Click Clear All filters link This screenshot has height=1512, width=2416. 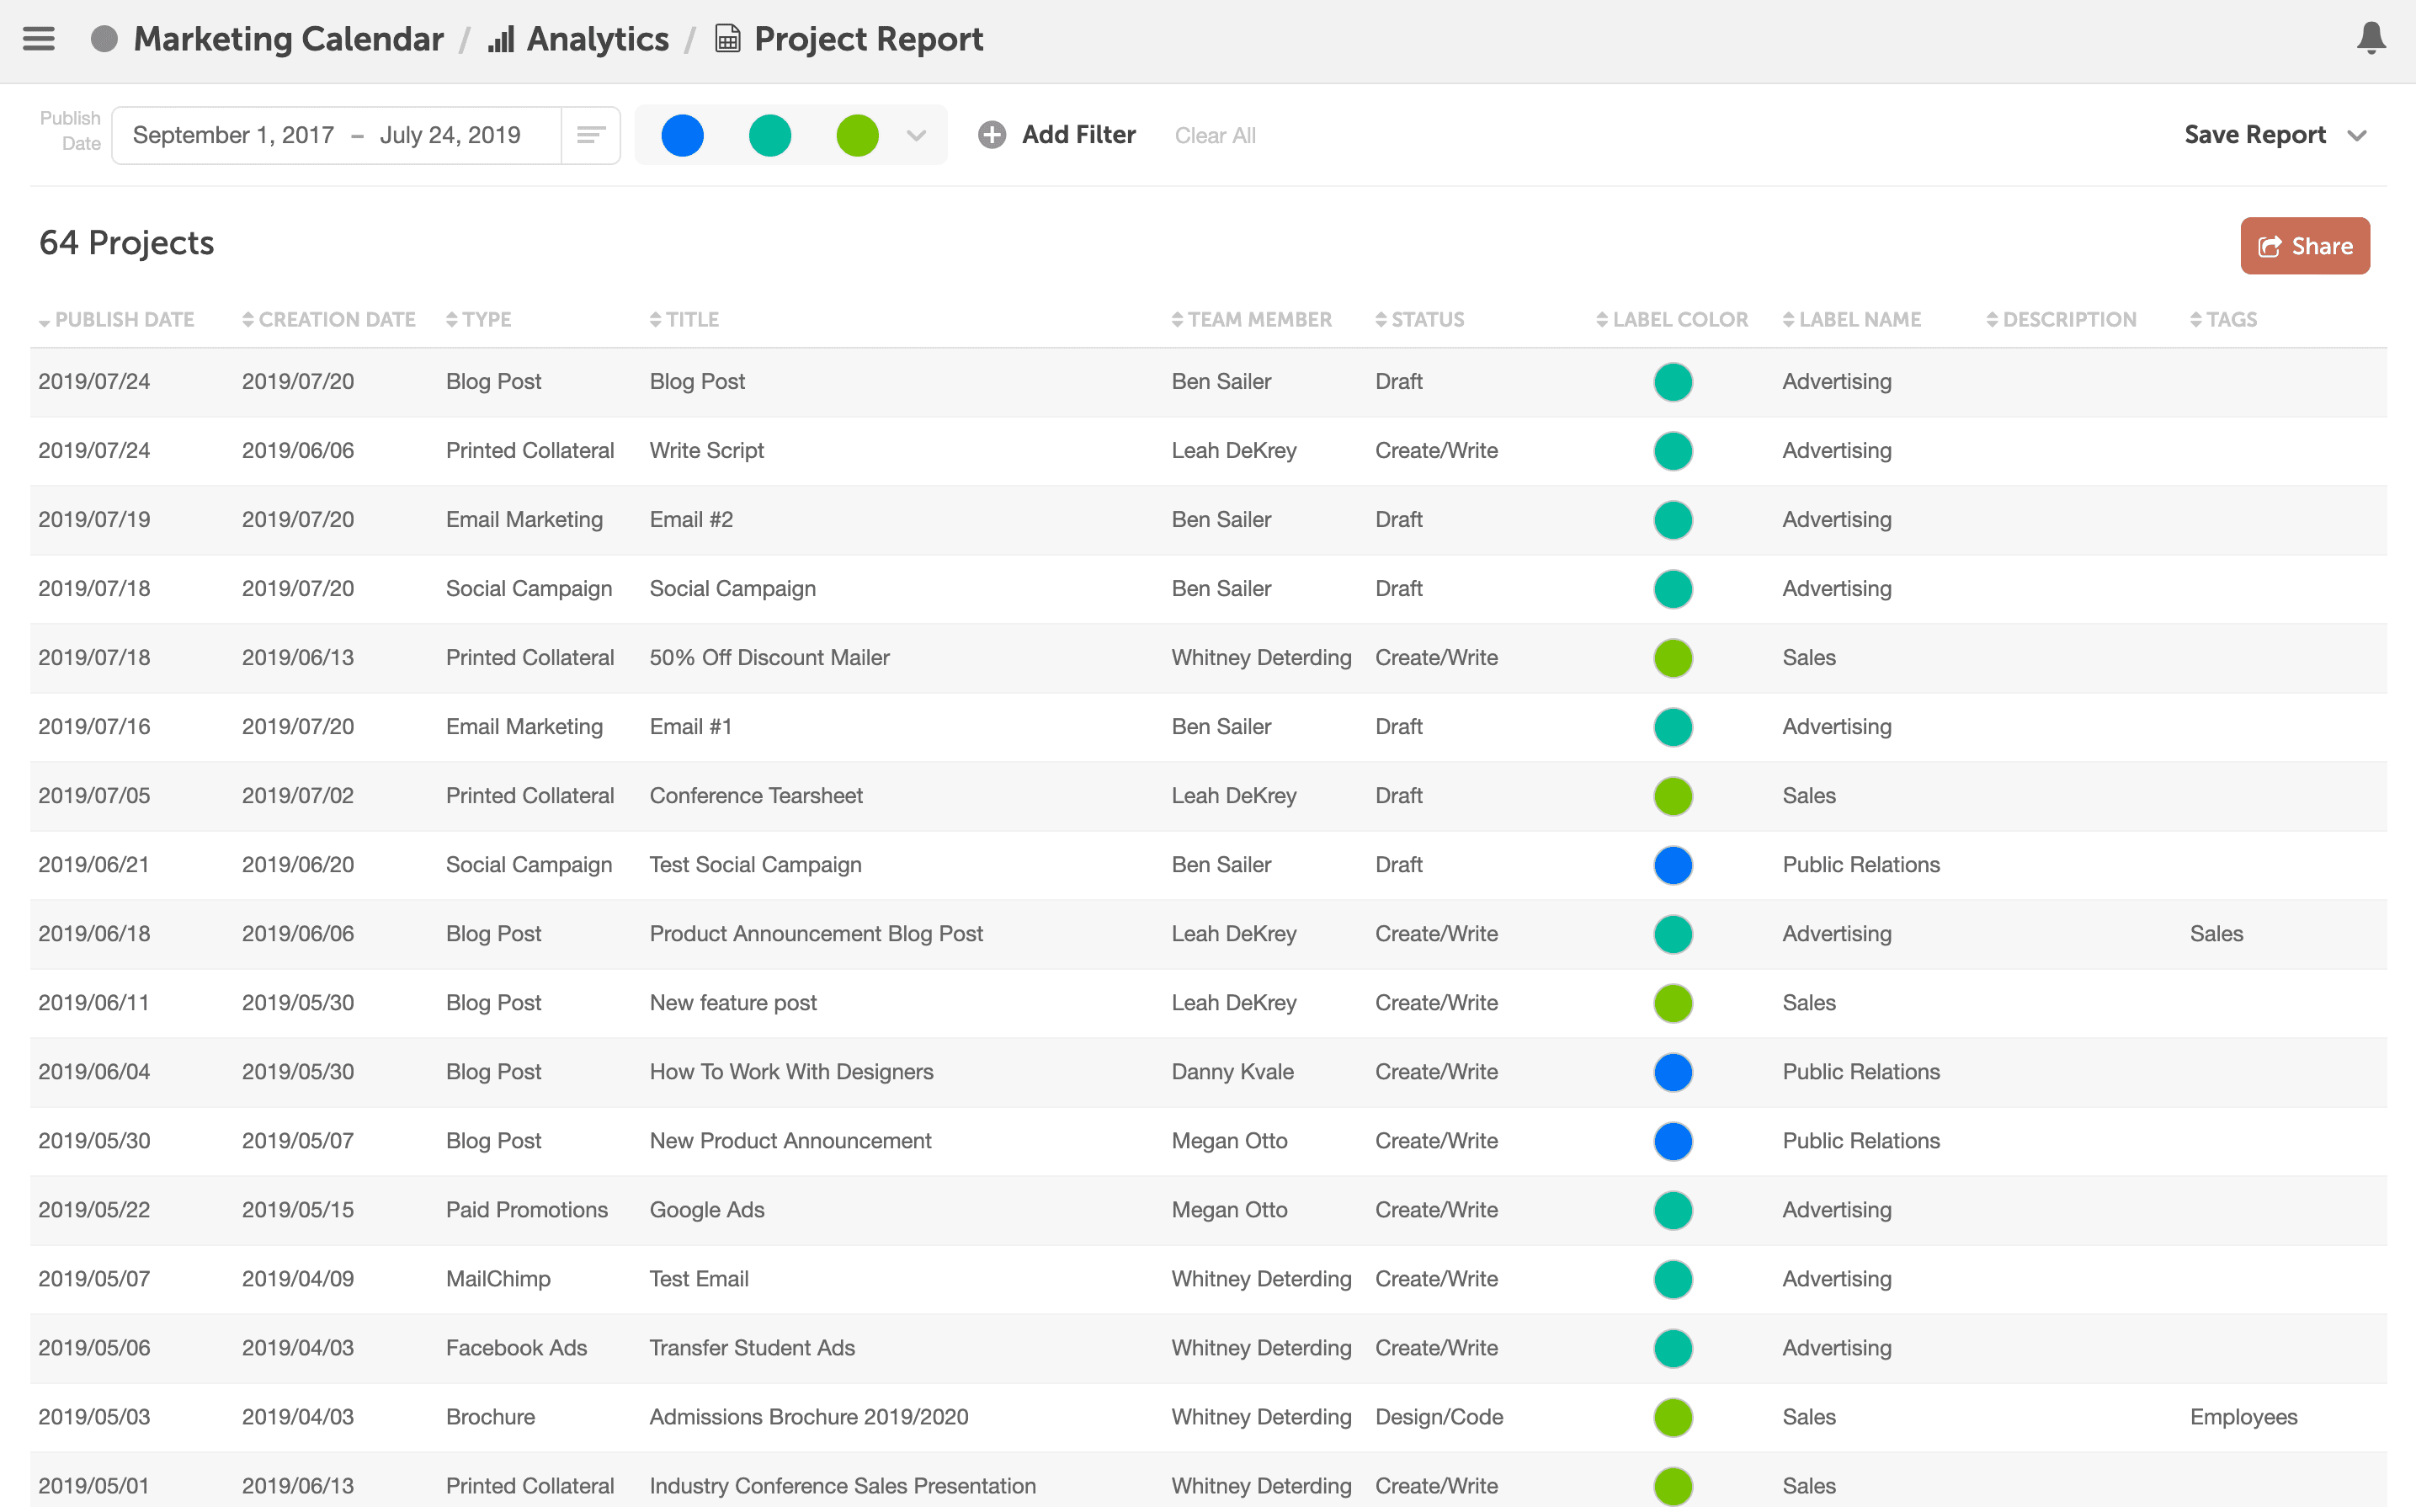(x=1215, y=135)
